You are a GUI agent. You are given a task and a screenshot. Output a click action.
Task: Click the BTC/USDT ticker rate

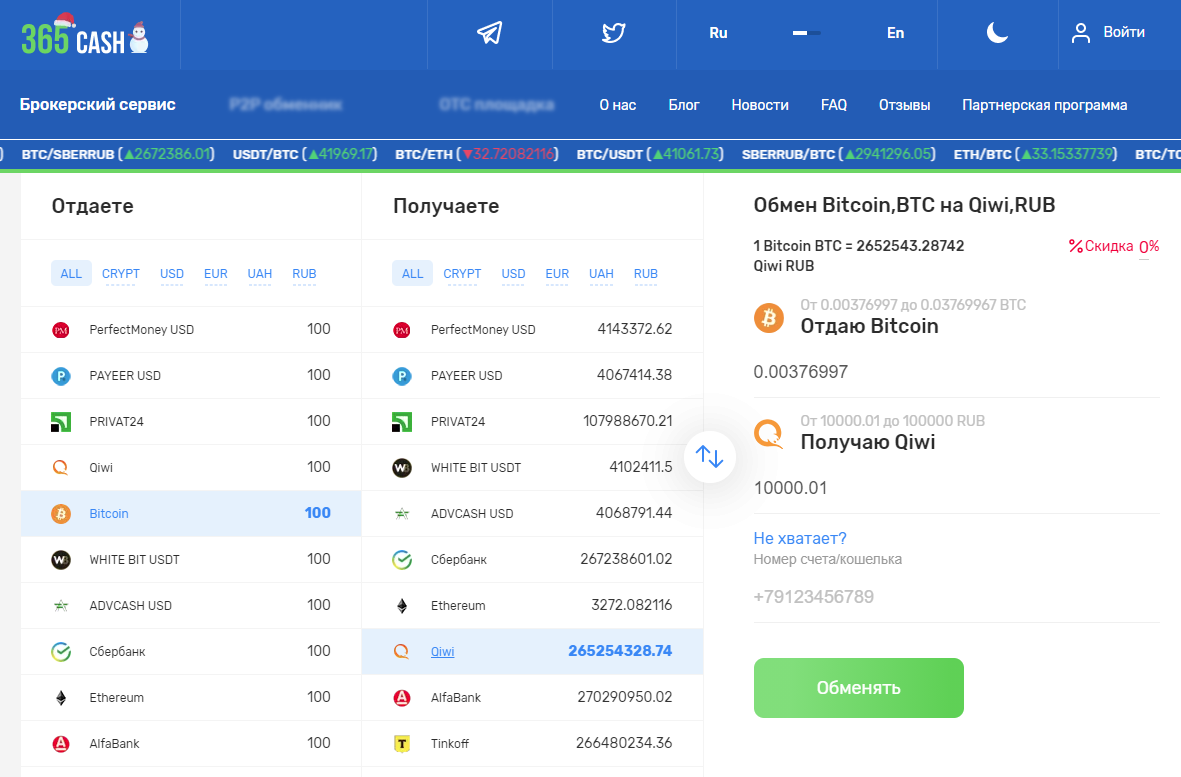tap(650, 154)
